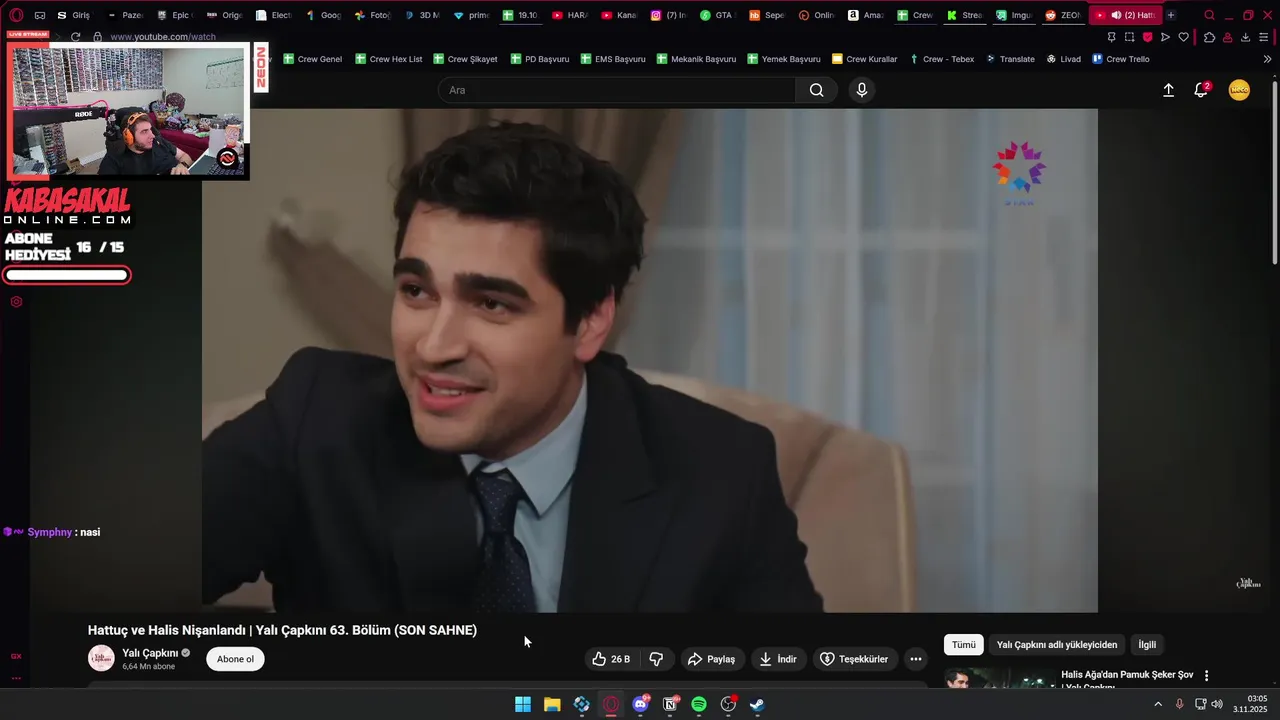
Task: Open Crew Hex List bookmark
Action: 388,59
